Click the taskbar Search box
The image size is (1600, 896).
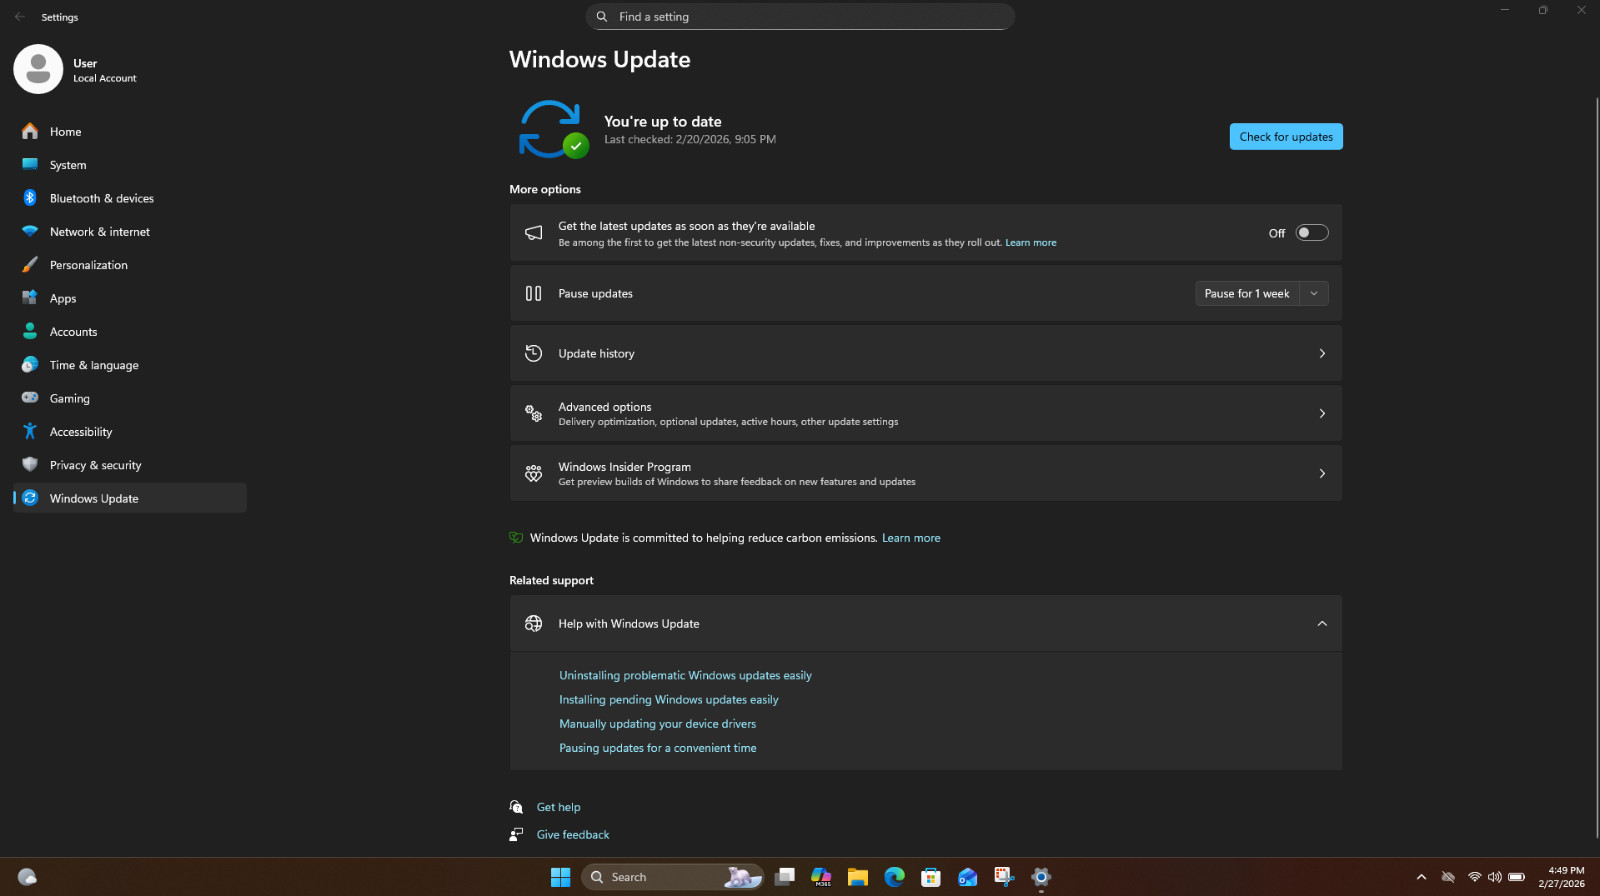point(672,877)
